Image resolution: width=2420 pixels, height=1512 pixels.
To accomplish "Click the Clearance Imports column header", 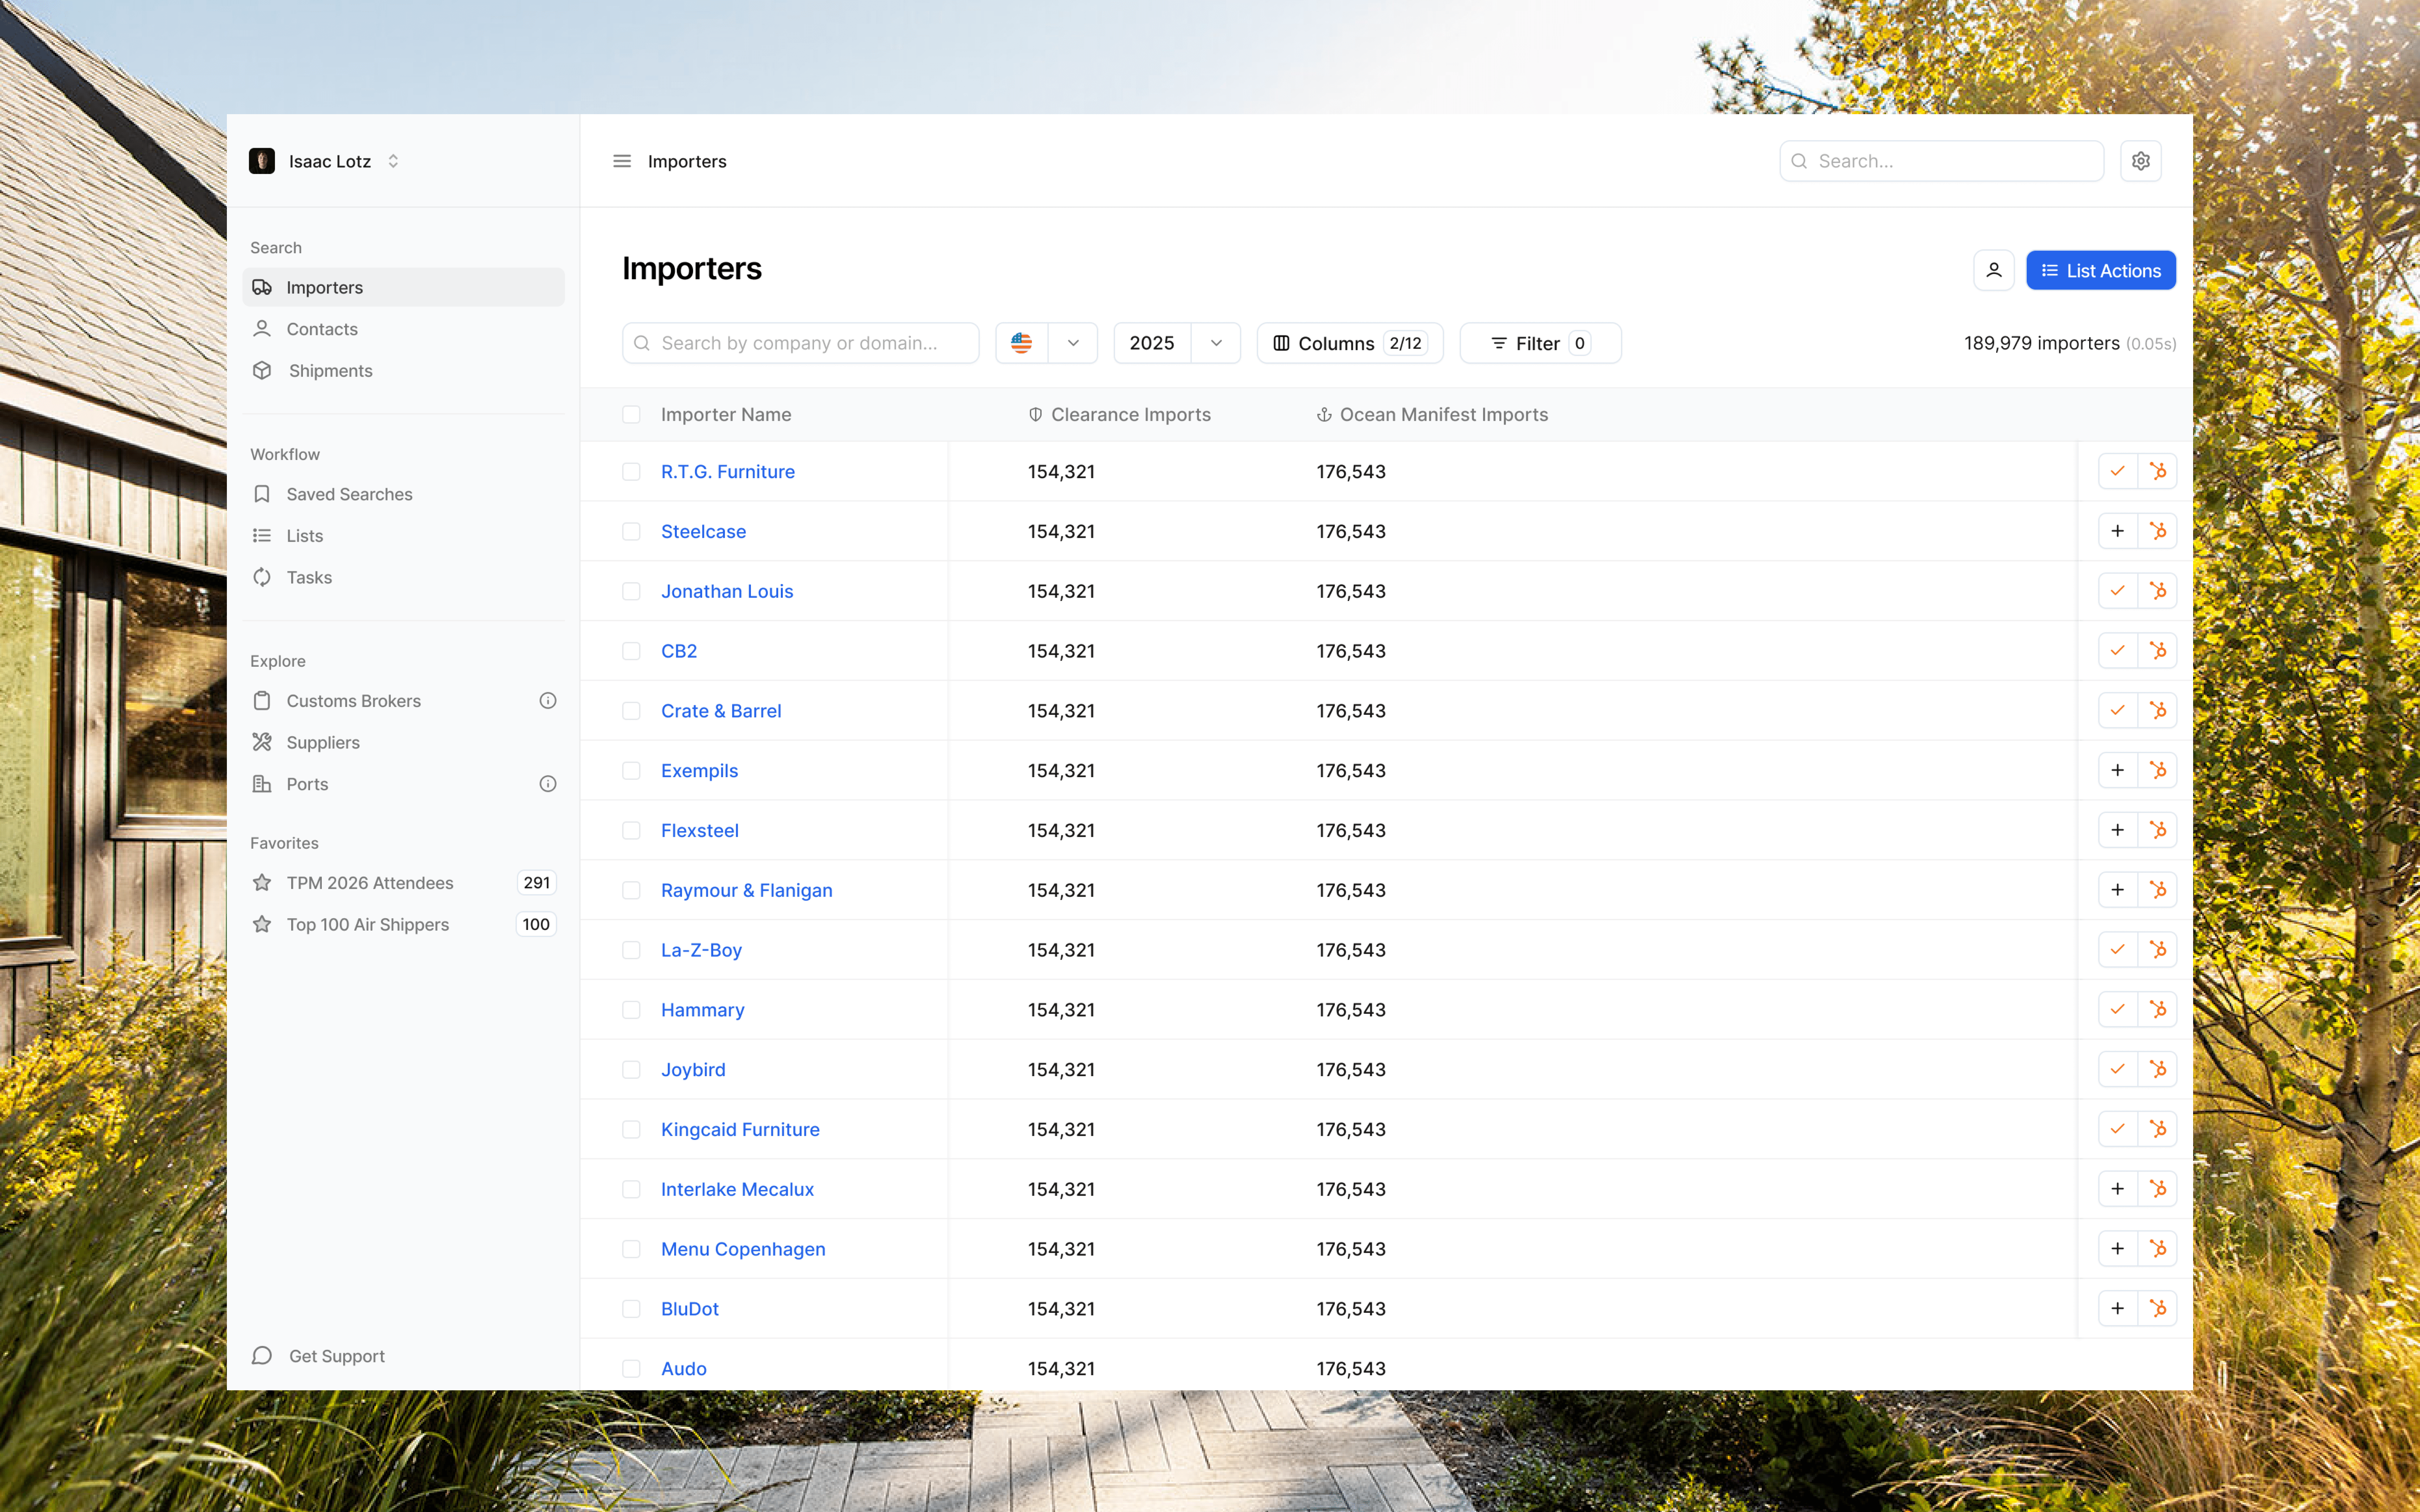I will (x=1120, y=415).
